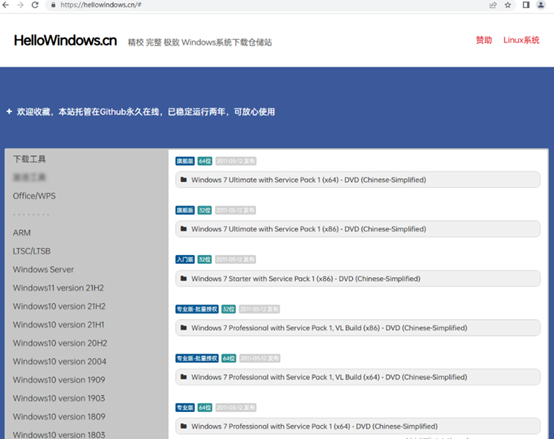
Task: Click folder icon of Ultimate (x86) entry
Action: (183, 229)
